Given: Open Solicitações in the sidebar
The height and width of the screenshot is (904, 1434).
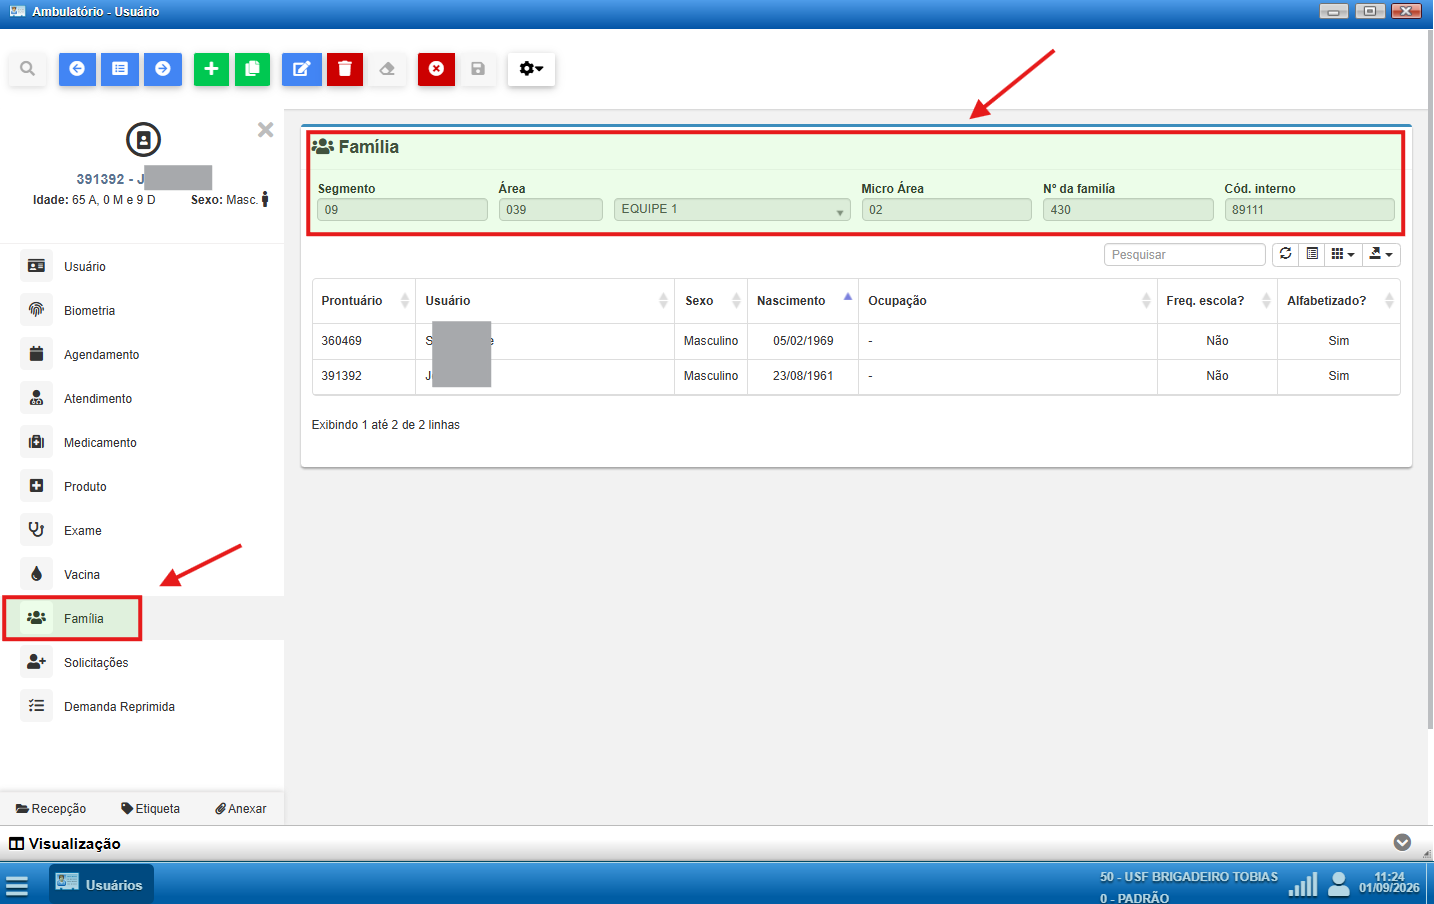Looking at the screenshot, I should [142, 663].
